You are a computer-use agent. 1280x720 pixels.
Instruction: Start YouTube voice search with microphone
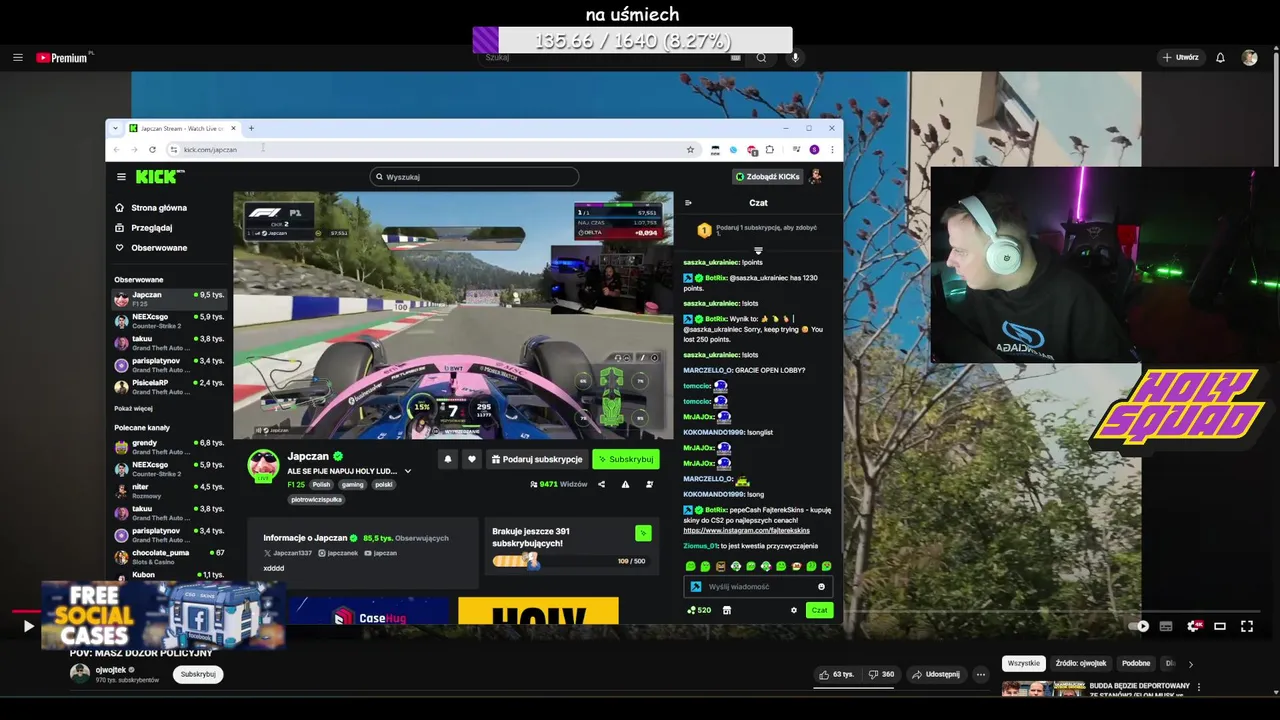796,58
